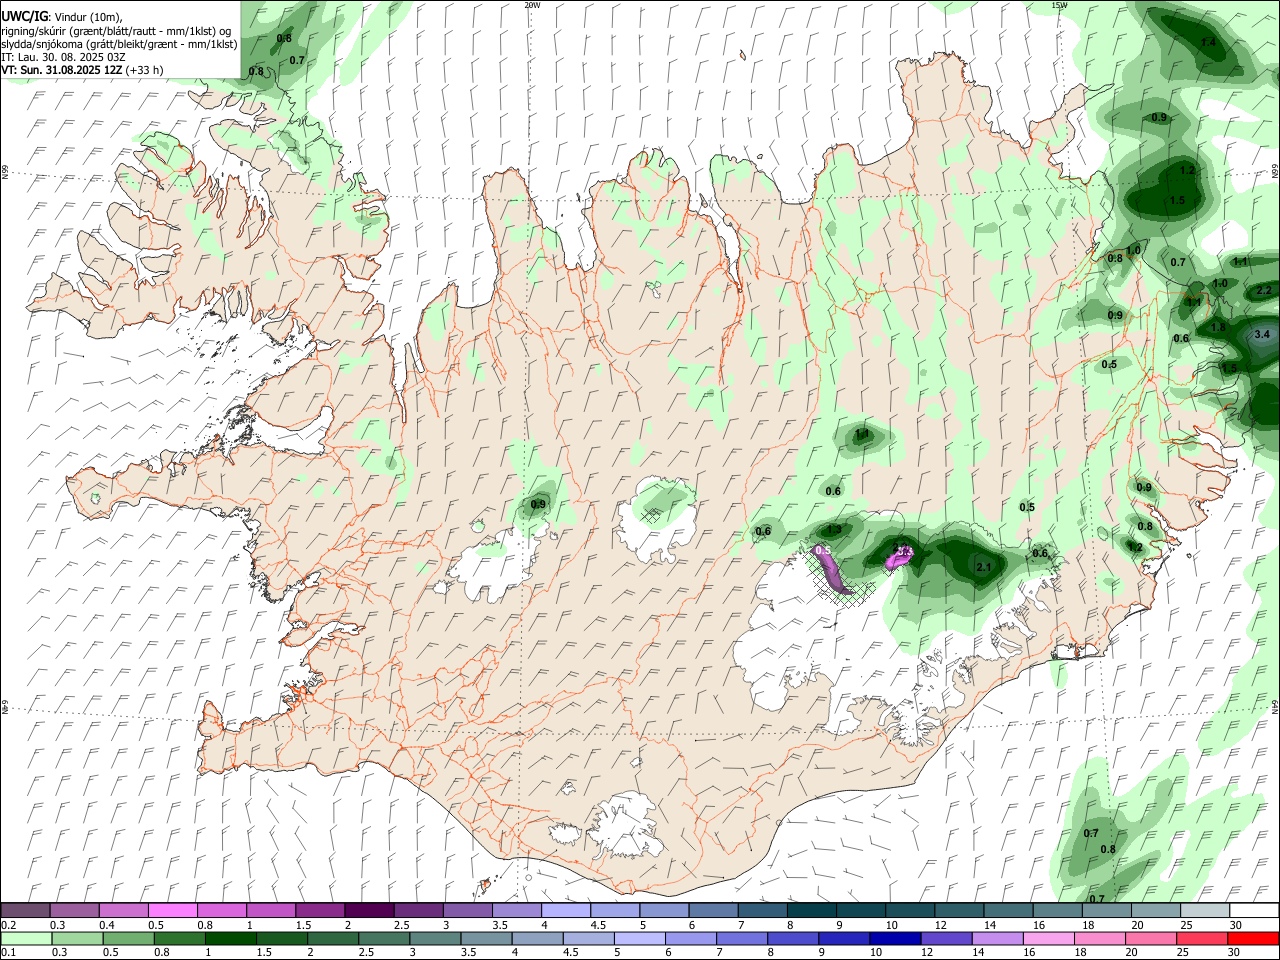The image size is (1280, 960).
Task: Click the navy blue 10–12 swatch, lower legend row
Action: (895, 938)
